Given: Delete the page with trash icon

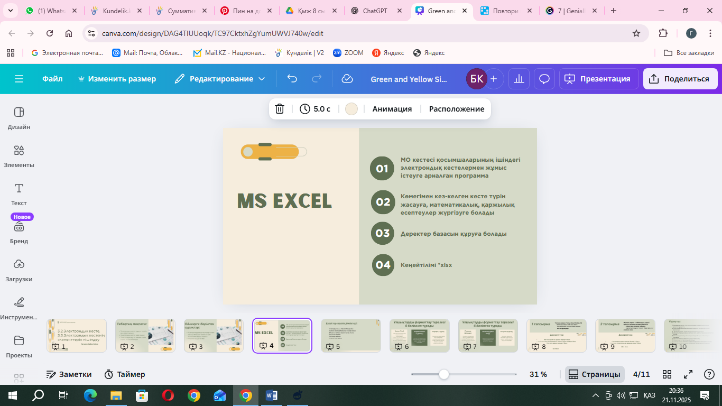Looking at the screenshot, I should point(279,109).
